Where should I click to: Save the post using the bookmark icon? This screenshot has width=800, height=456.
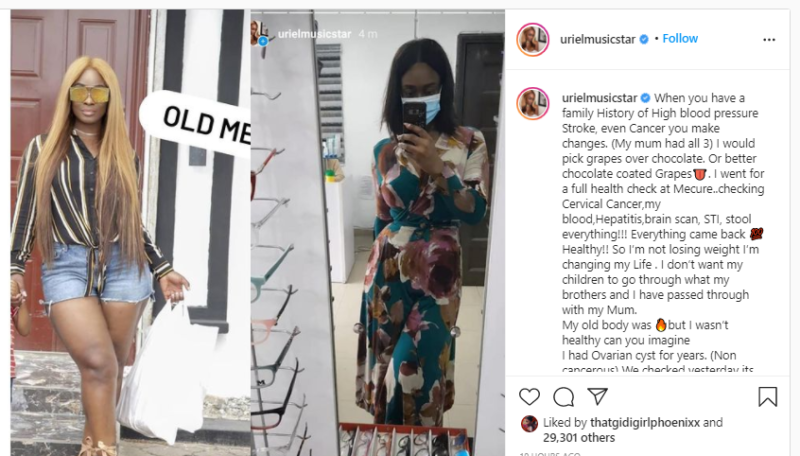pos(767,397)
